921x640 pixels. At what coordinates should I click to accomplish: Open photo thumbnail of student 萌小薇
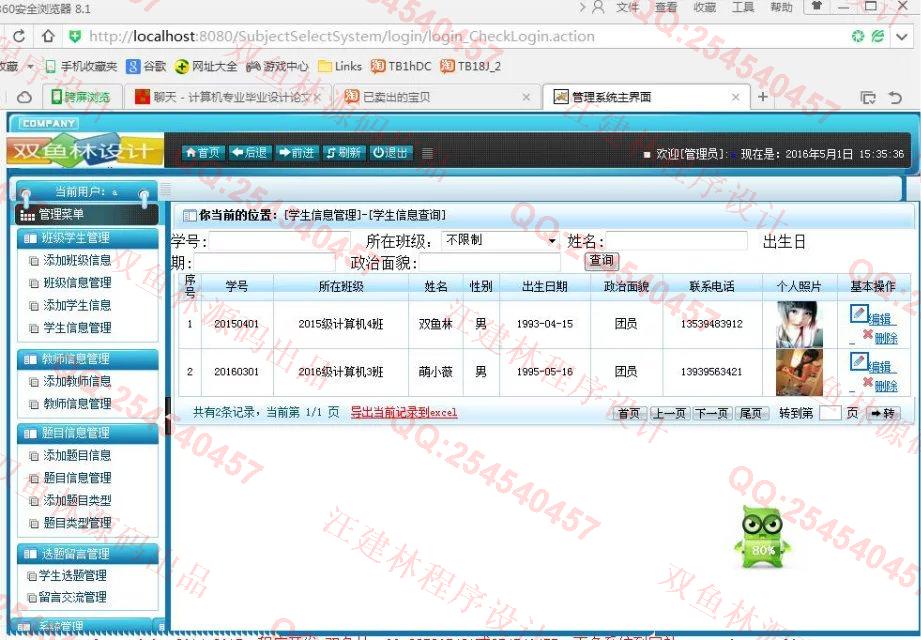tap(799, 372)
